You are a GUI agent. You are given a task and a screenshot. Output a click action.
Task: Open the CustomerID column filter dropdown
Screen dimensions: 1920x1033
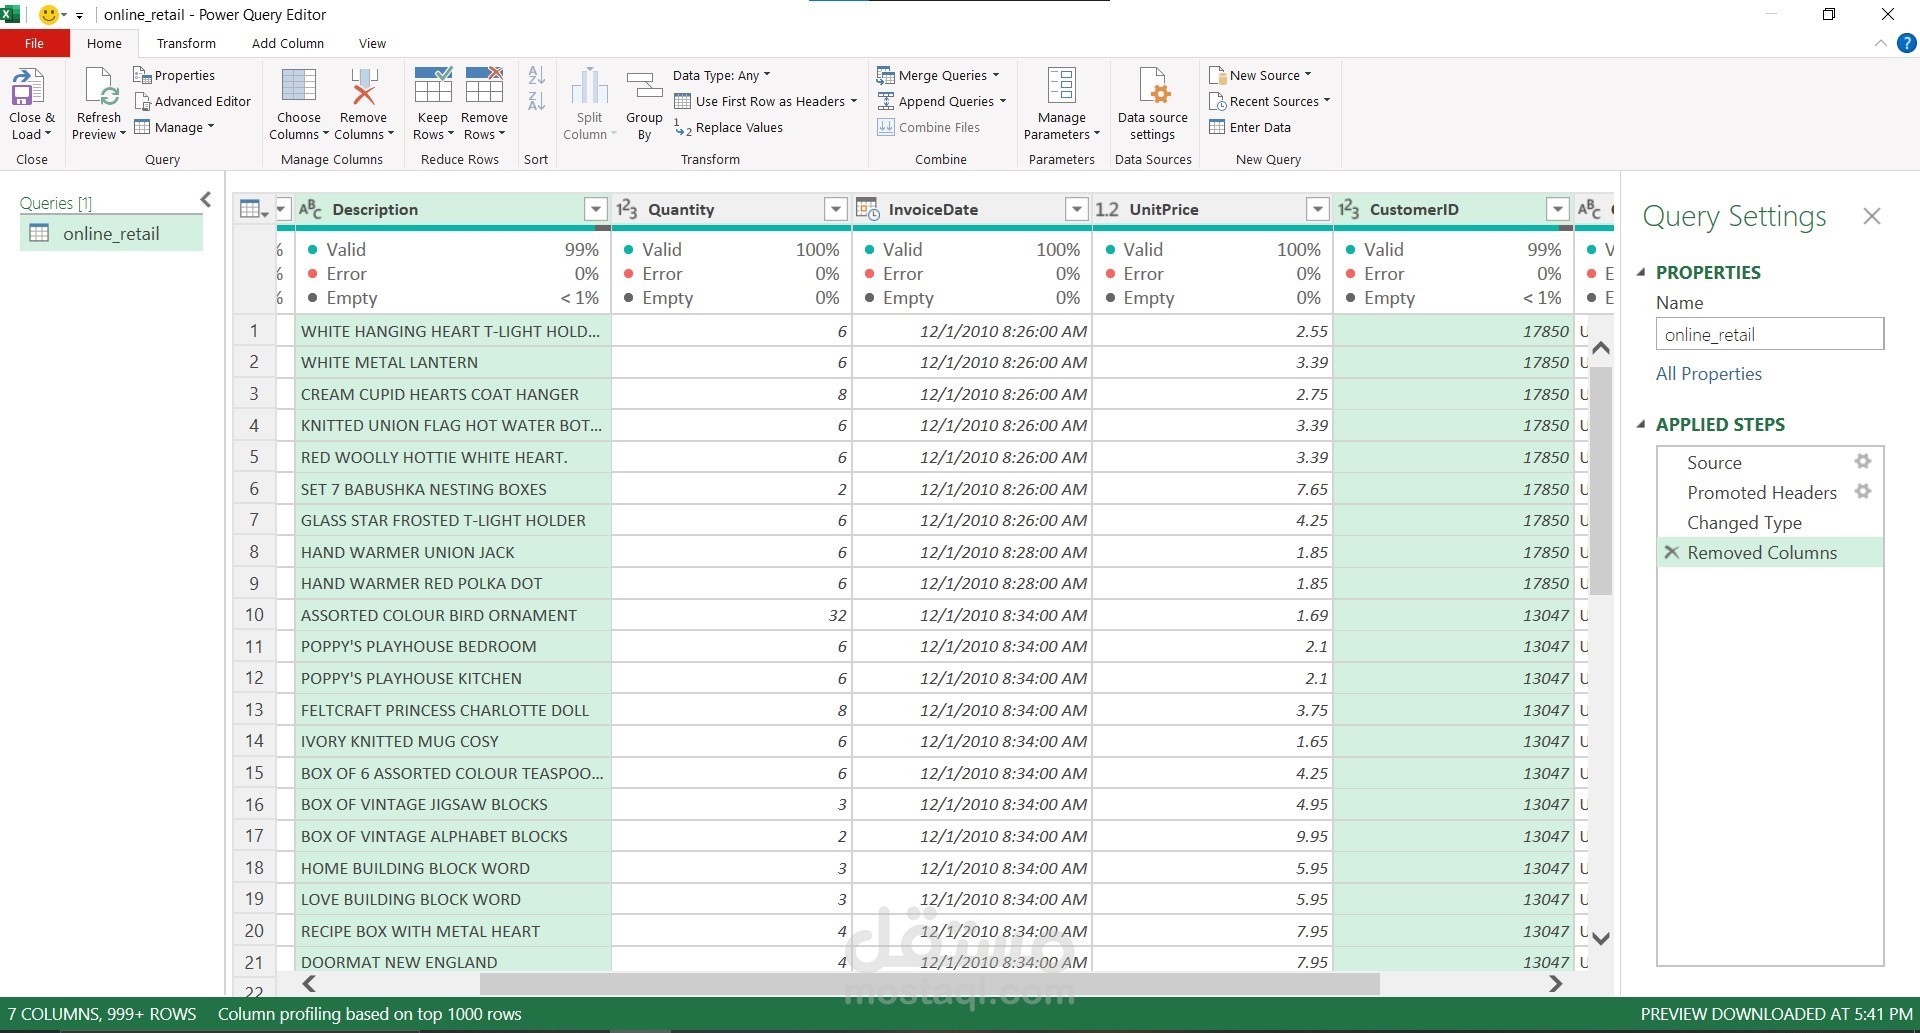point(1558,209)
